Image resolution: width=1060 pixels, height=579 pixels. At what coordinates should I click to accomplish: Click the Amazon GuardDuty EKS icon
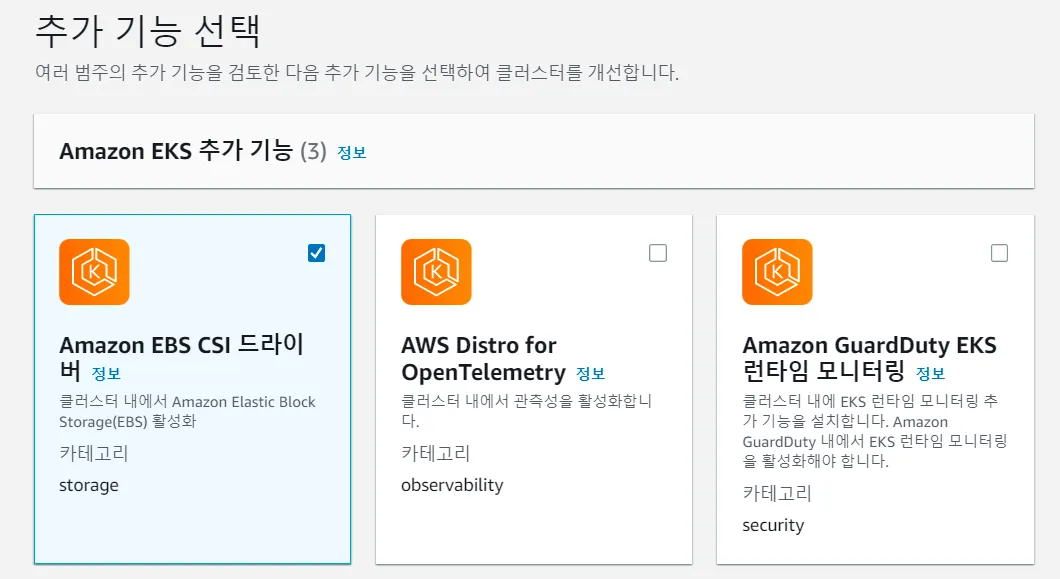pyautogui.click(x=777, y=272)
